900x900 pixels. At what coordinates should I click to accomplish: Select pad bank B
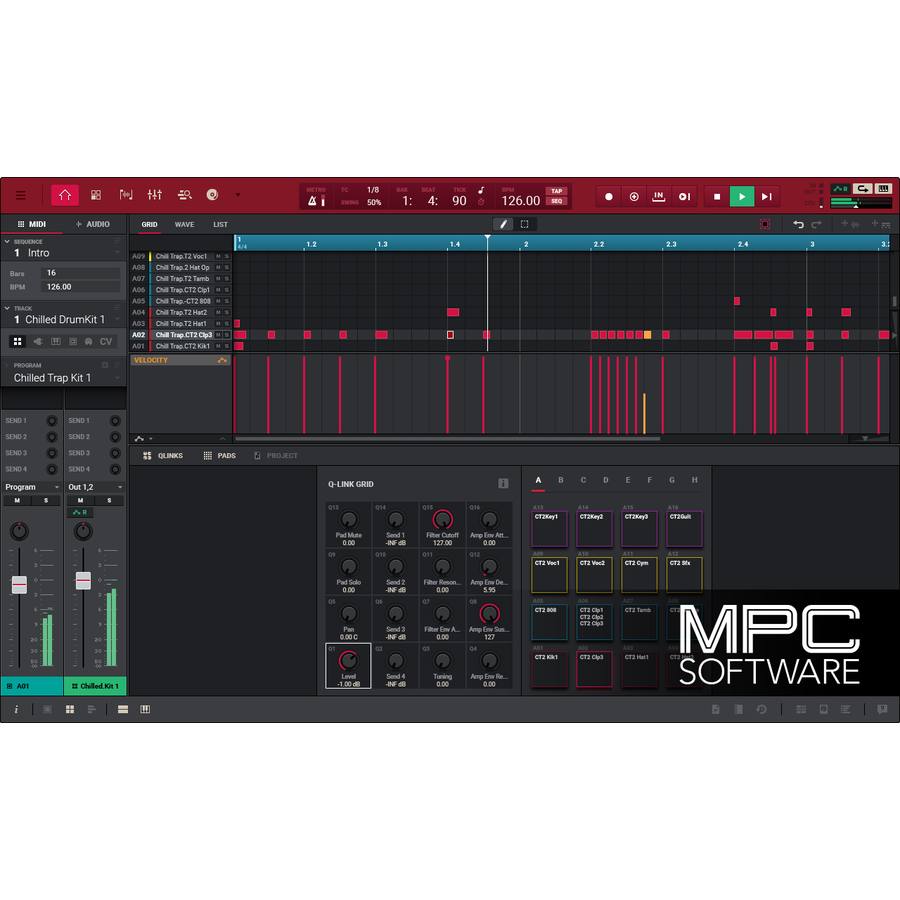click(x=561, y=480)
